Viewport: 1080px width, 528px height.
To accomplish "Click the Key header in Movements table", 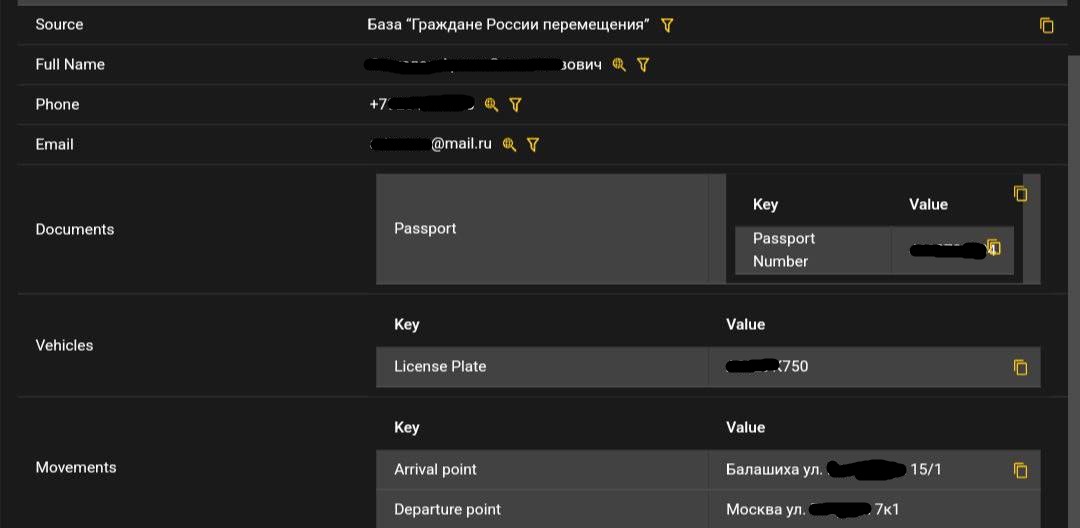I will pos(406,427).
